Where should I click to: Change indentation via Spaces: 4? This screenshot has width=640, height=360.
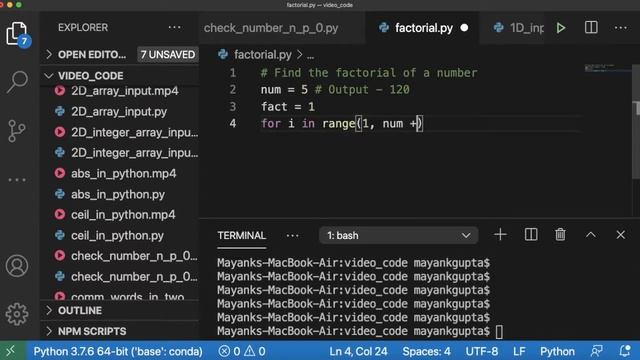coord(427,351)
